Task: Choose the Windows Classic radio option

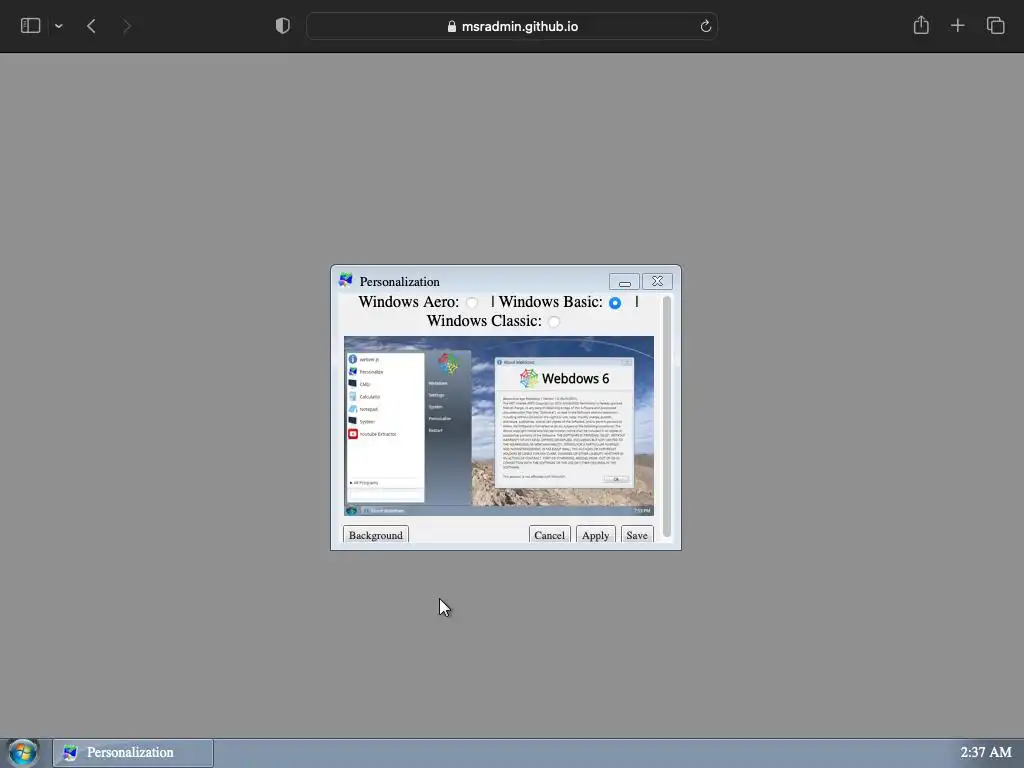Action: click(554, 321)
